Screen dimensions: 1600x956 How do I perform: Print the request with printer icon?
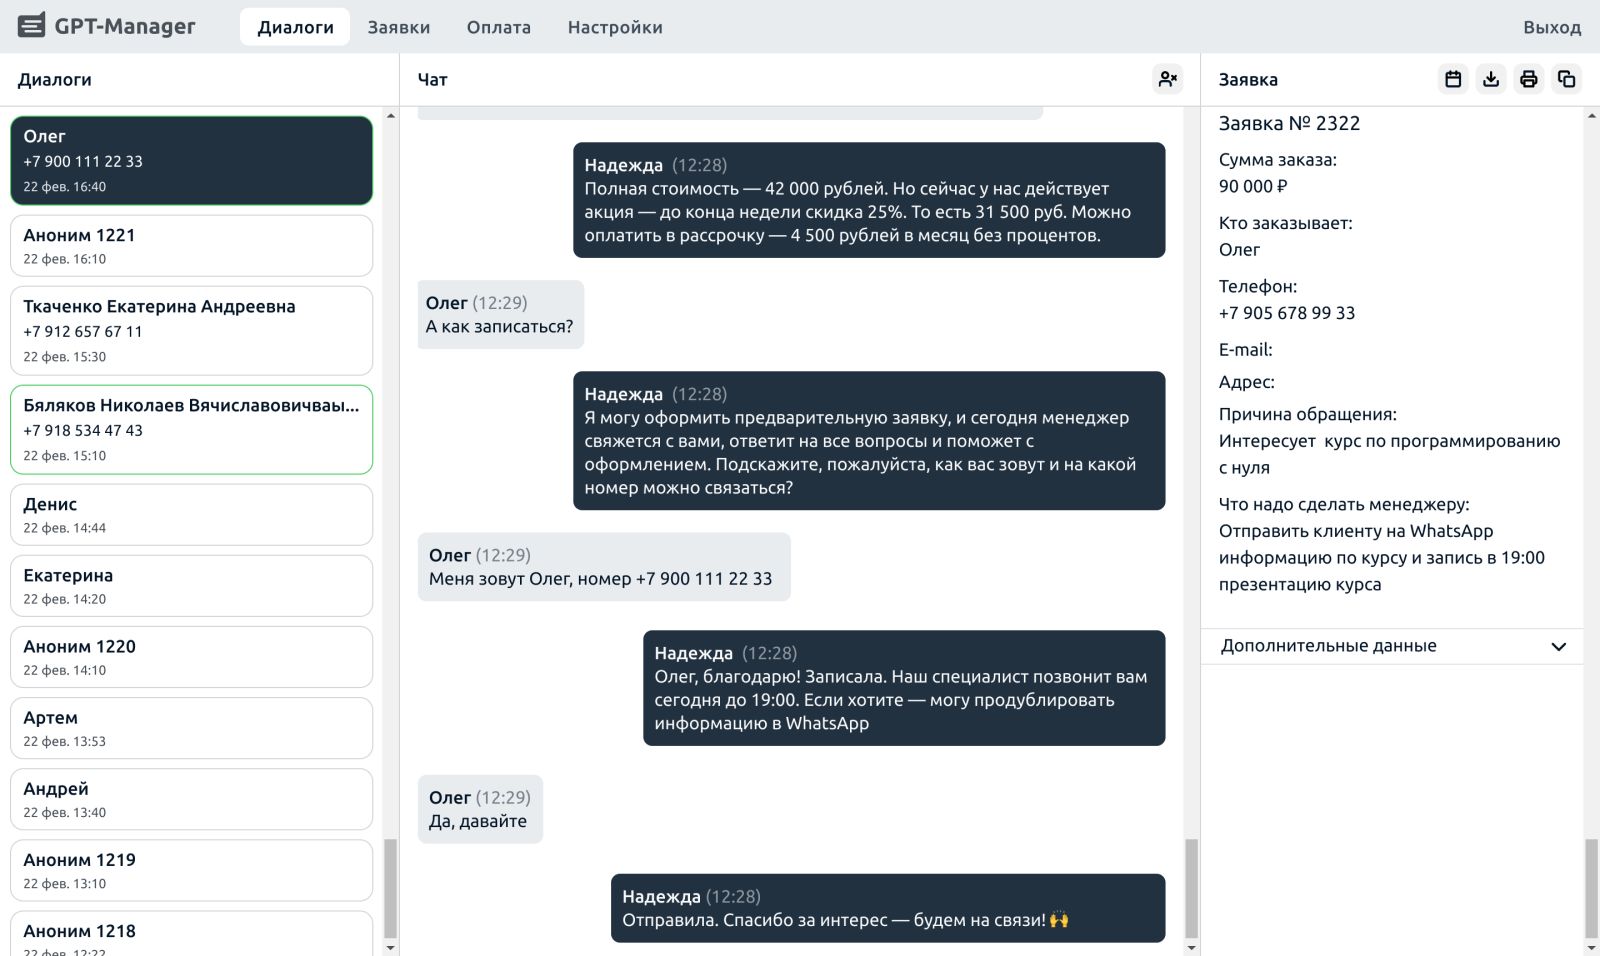1528,79
